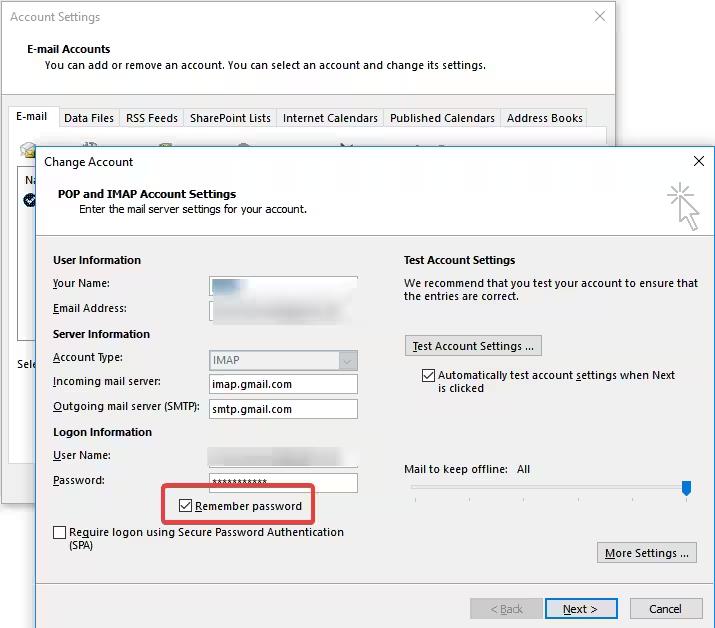Screen dimensions: 715x628
Task: Open the SharePoint Lists tab
Action: coord(230,118)
